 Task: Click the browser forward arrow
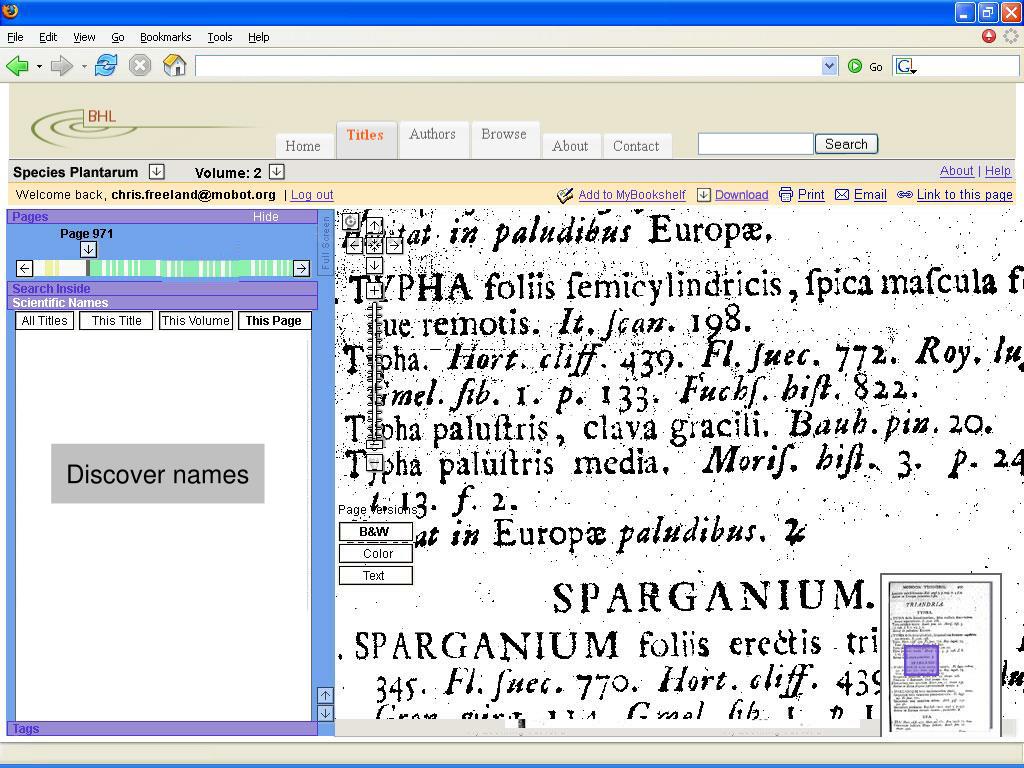point(61,65)
